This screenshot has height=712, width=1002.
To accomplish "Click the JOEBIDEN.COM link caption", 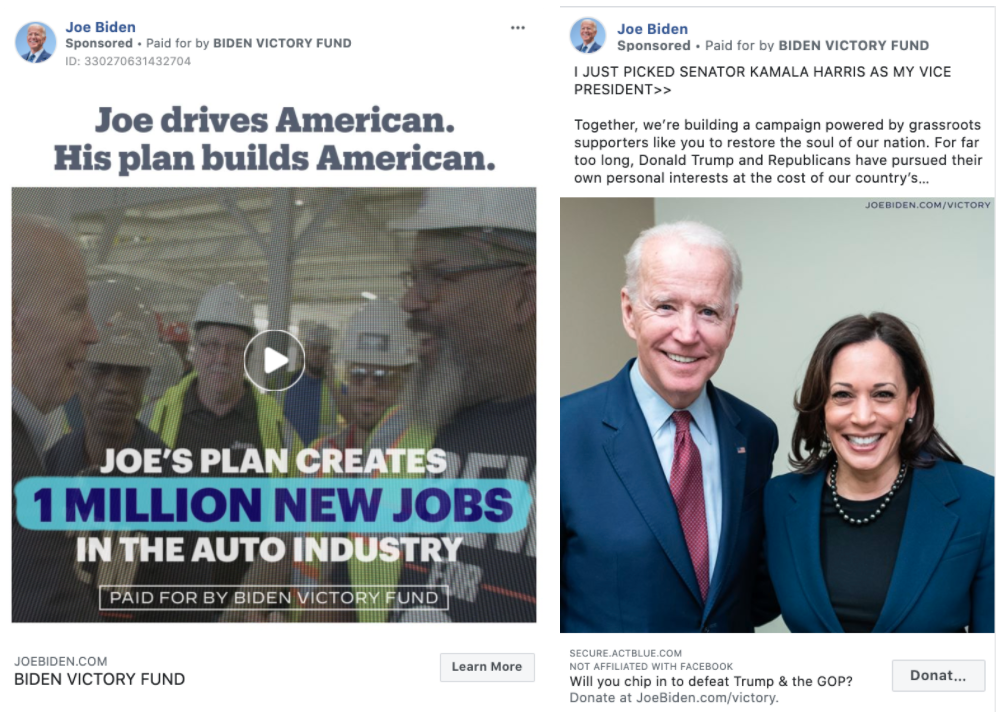I will click(61, 661).
